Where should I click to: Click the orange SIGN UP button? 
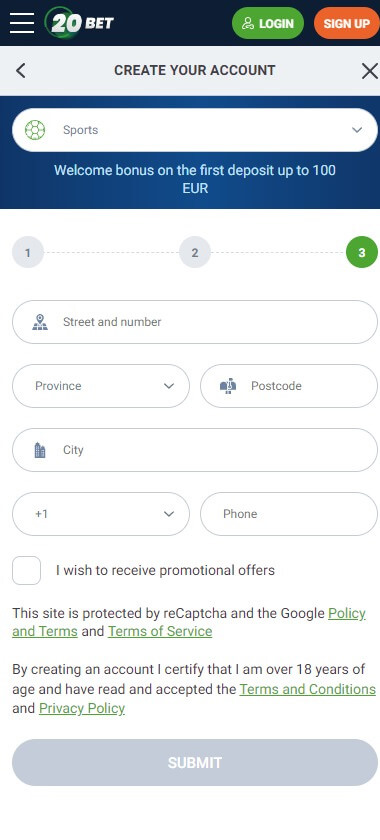point(346,23)
